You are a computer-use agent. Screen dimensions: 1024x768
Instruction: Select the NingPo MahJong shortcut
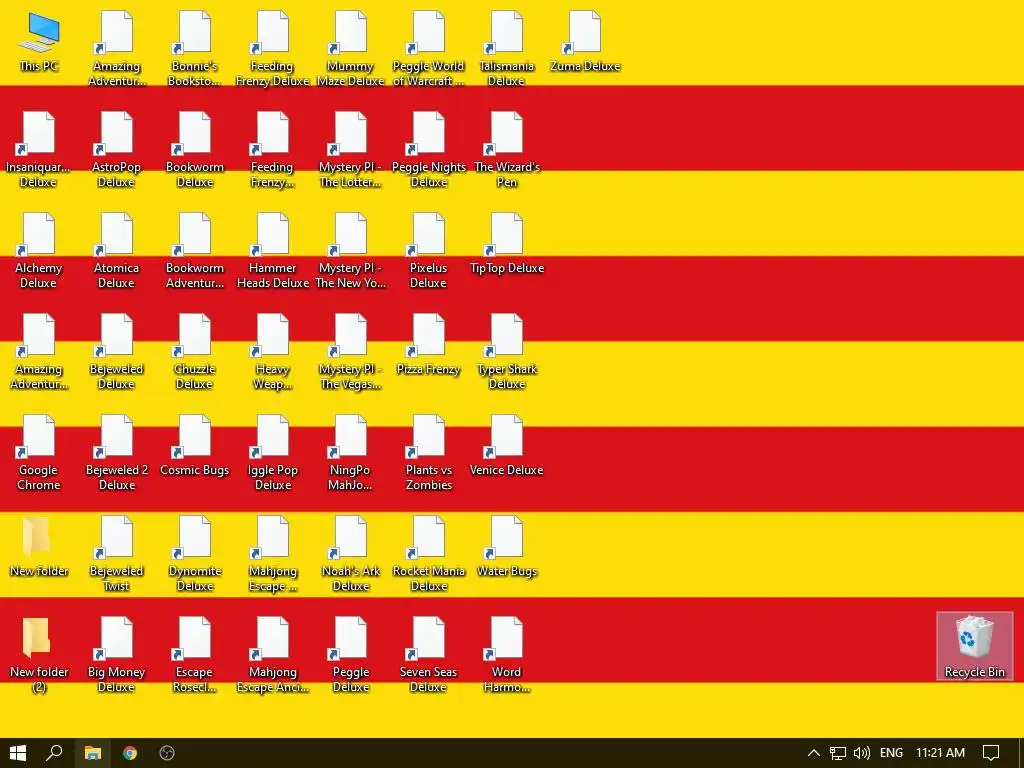pyautogui.click(x=350, y=453)
